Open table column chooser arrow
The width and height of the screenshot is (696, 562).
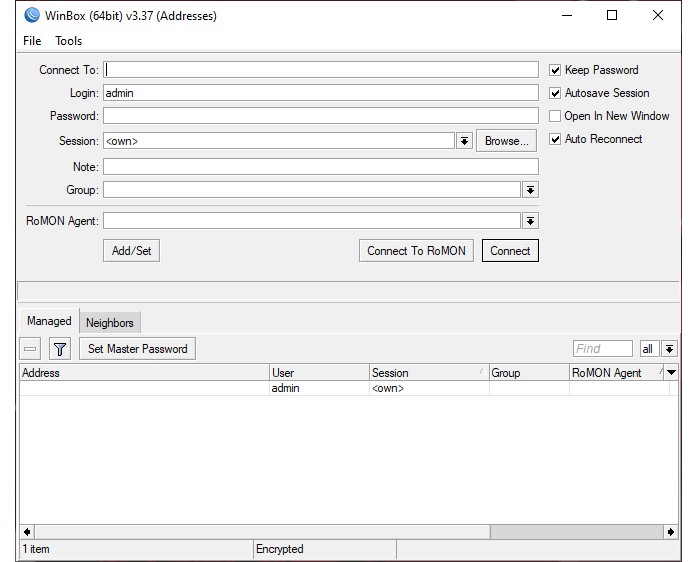[672, 372]
